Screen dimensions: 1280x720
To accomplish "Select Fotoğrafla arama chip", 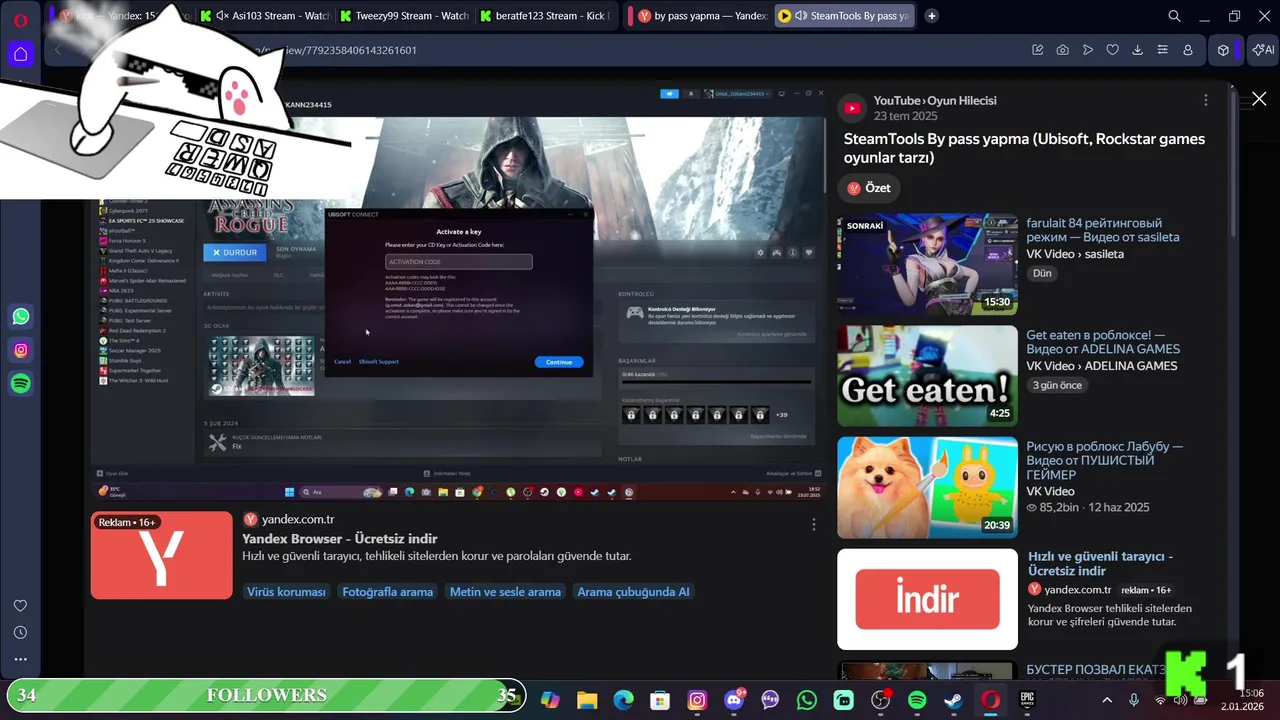I will pos(388,592).
